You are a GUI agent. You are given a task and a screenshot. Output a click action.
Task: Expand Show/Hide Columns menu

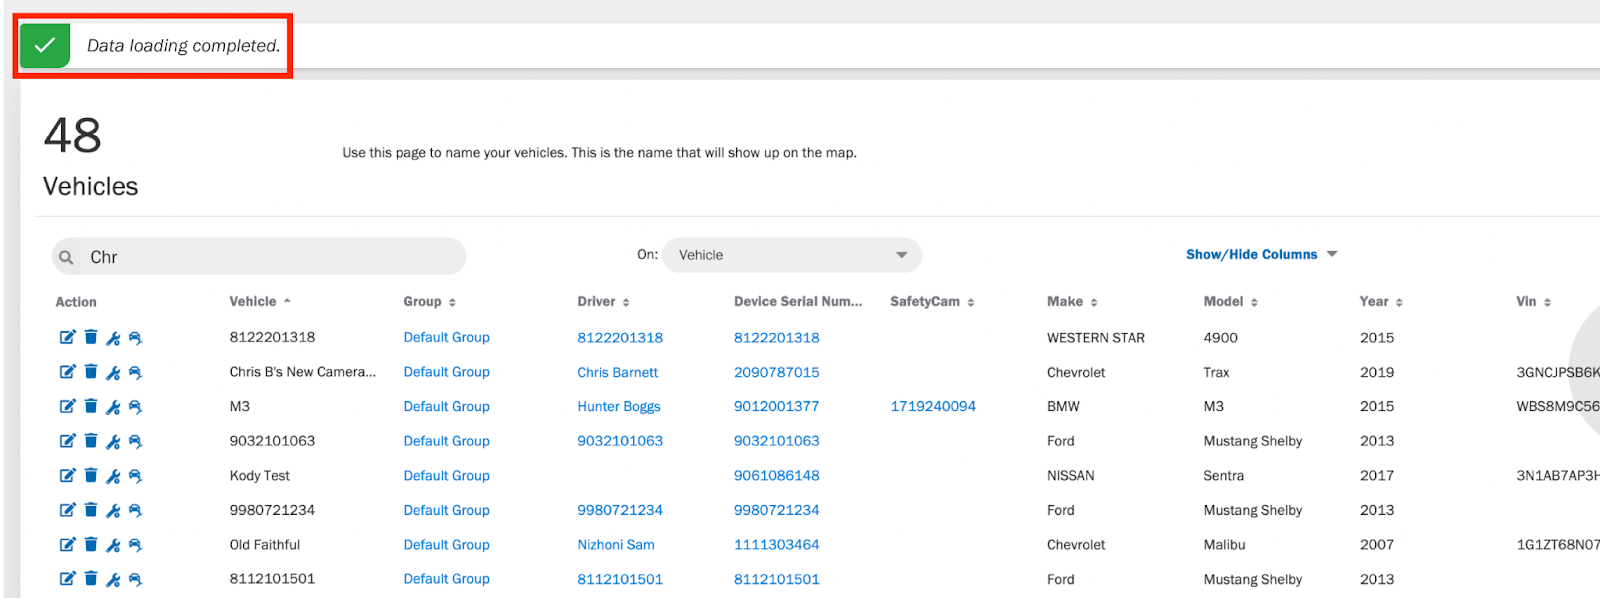point(1261,254)
